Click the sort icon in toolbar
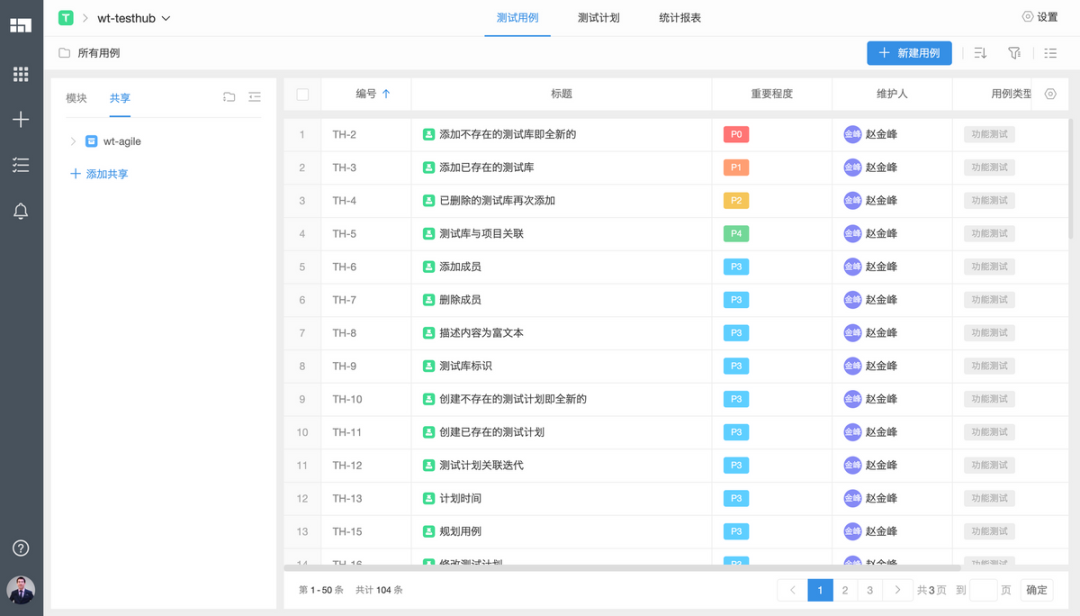The image size is (1080, 616). (981, 53)
